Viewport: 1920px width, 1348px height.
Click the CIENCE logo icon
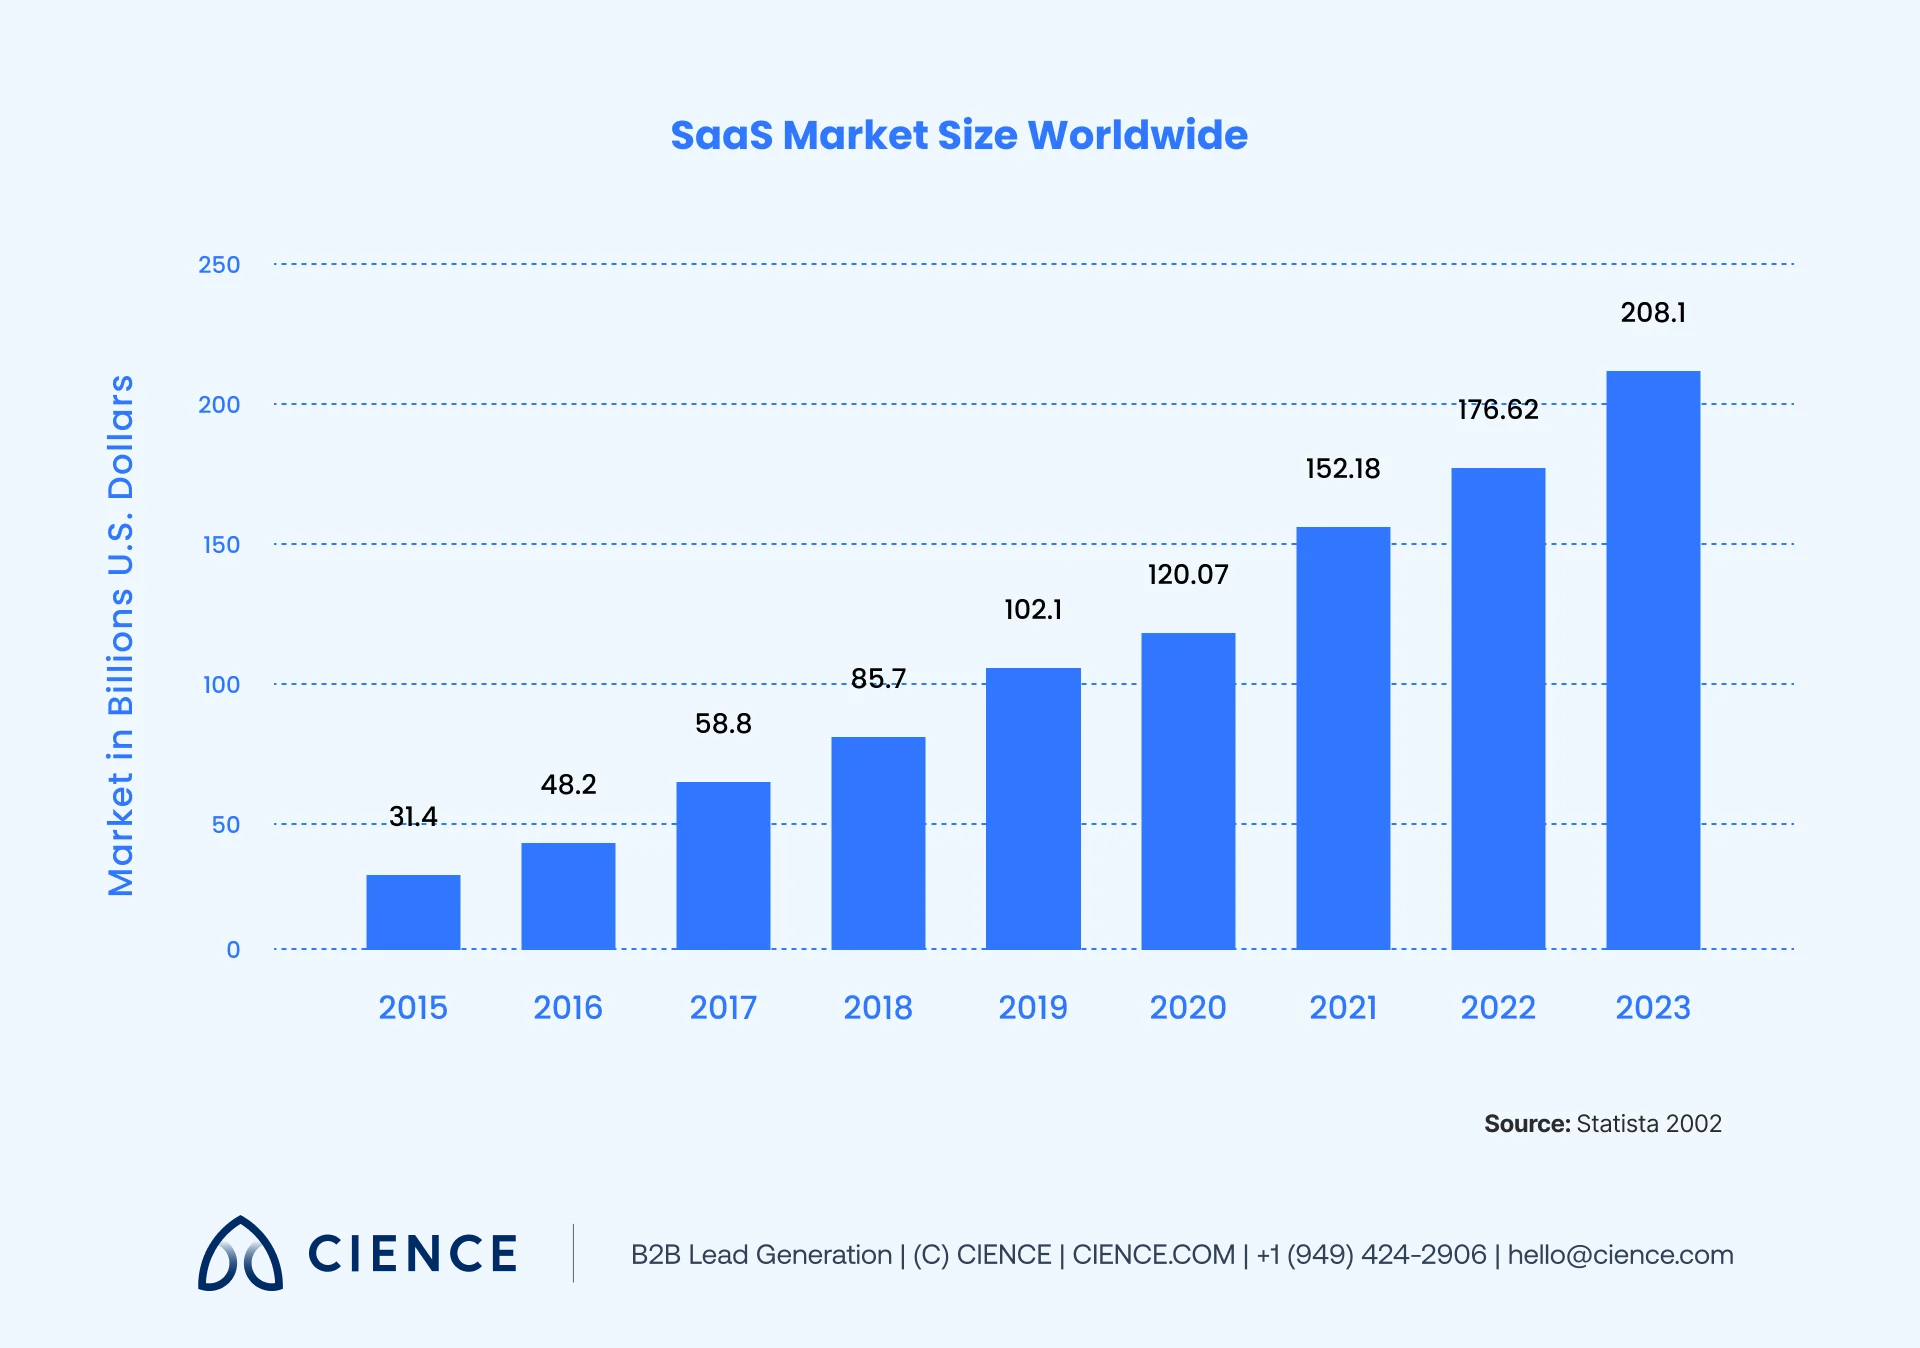[240, 1253]
